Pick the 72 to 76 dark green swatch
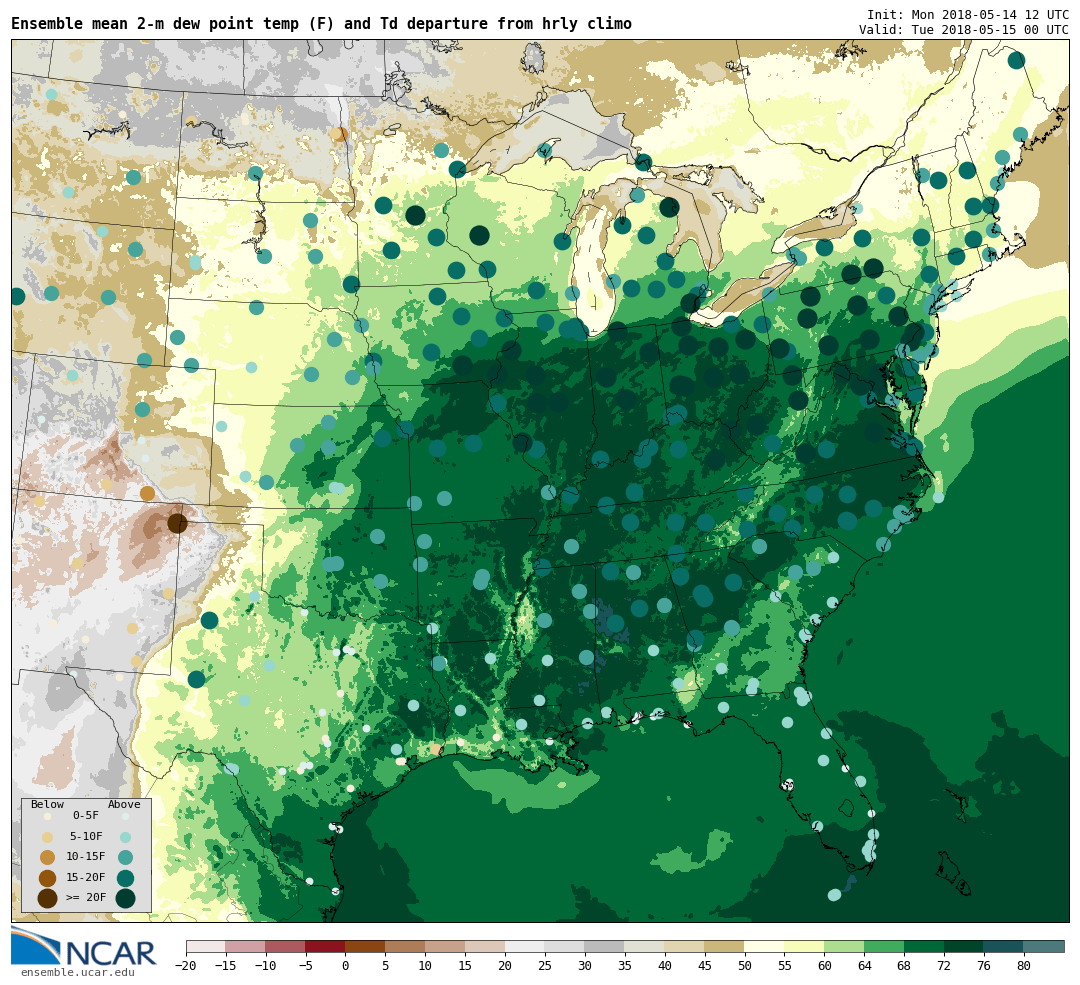 coord(965,946)
